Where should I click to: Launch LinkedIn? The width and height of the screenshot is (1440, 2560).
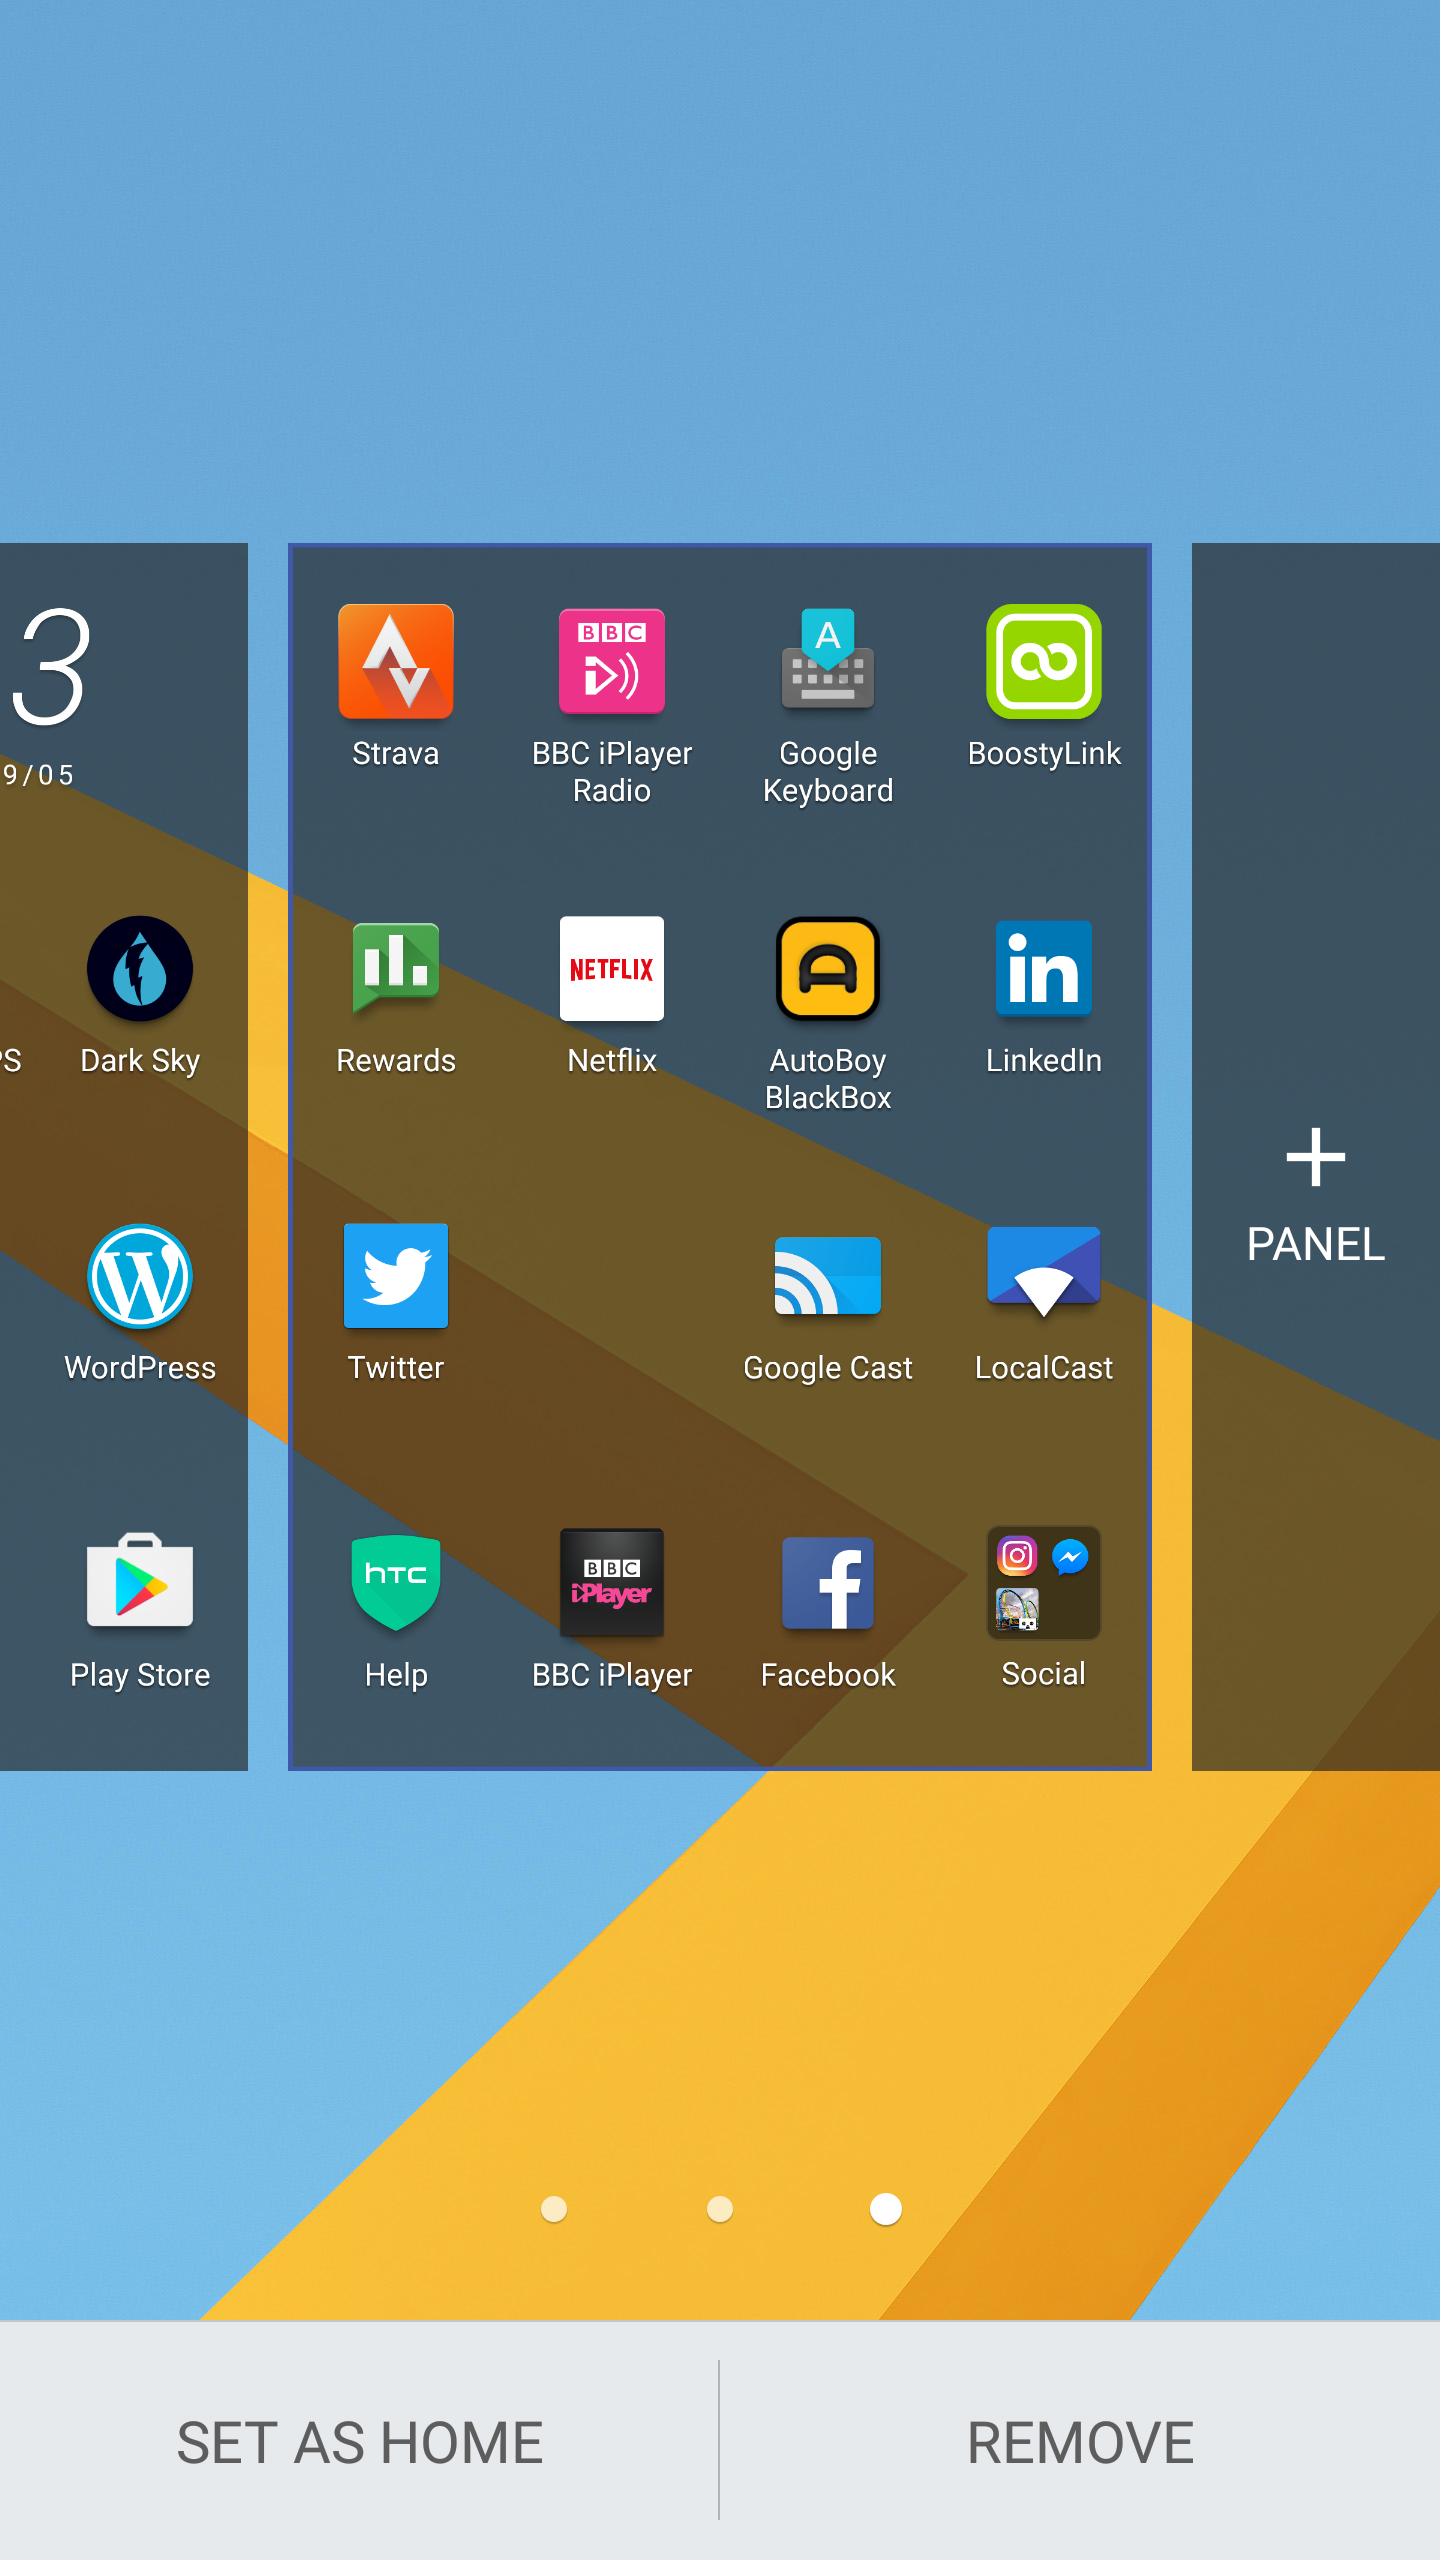(1044, 968)
